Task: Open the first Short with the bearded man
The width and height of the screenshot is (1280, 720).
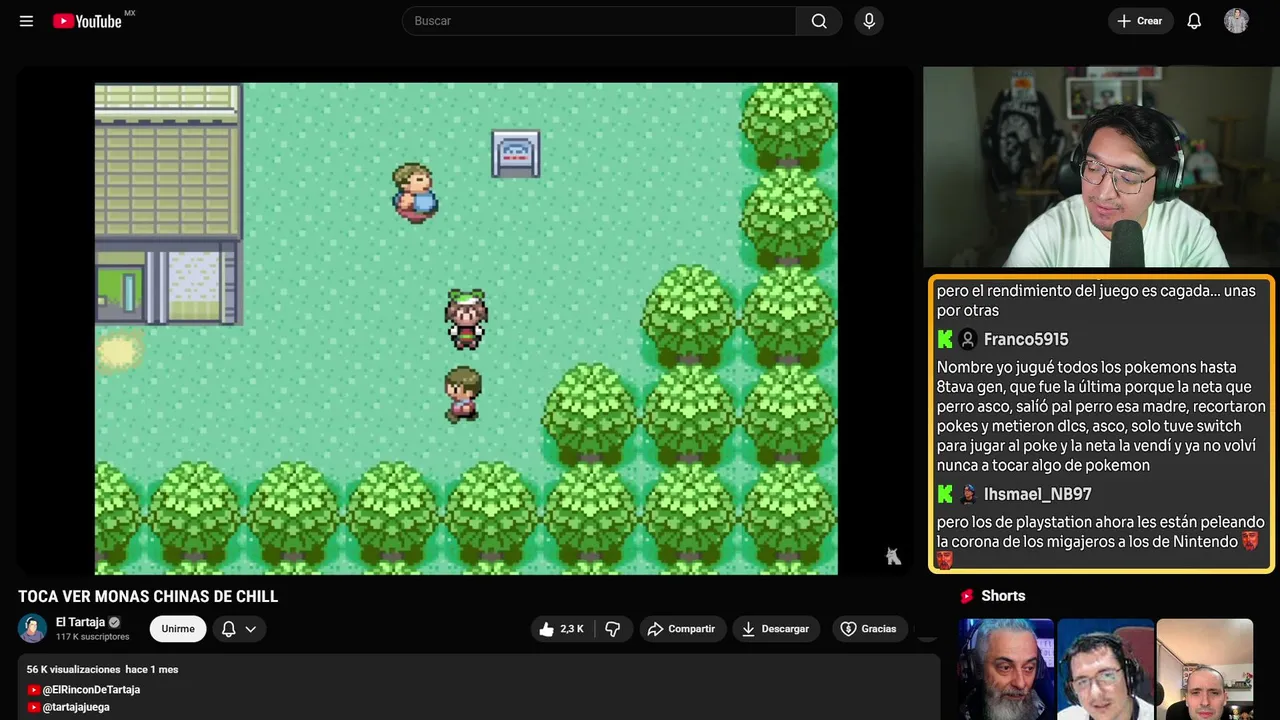Action: [x=1006, y=669]
